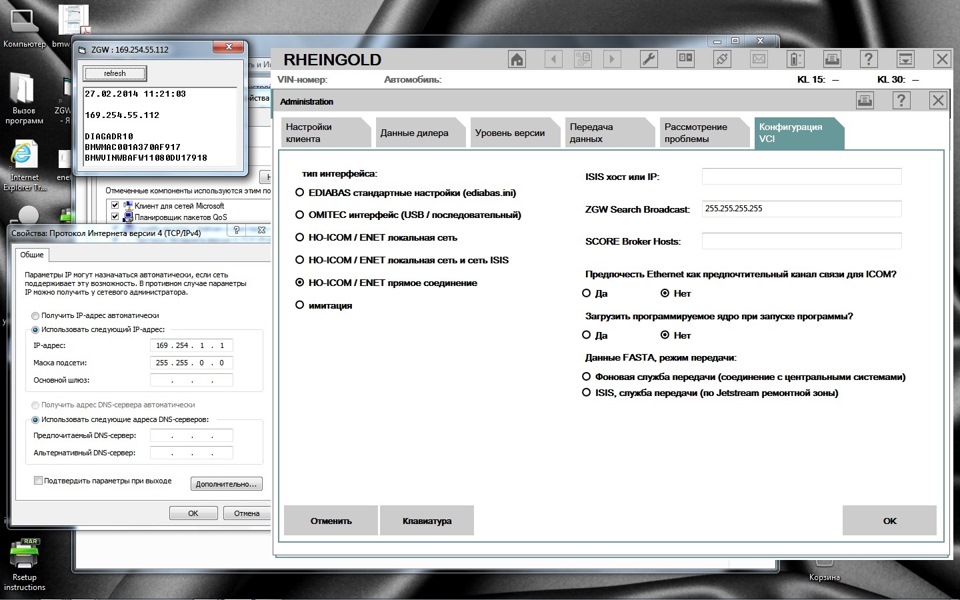
Task: Click the back arrow in Rheingold toolbar
Action: coord(553,59)
